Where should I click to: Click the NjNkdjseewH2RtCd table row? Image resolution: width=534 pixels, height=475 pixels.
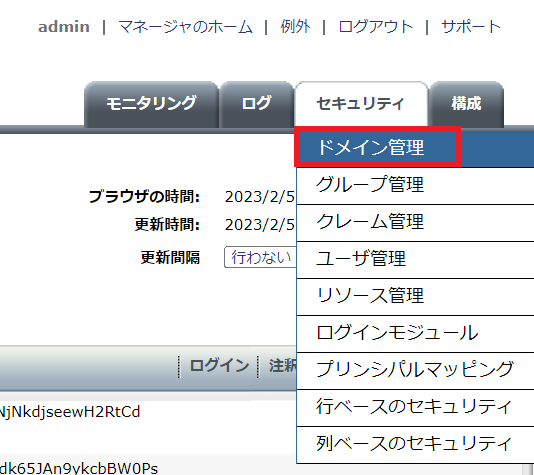pos(148,412)
